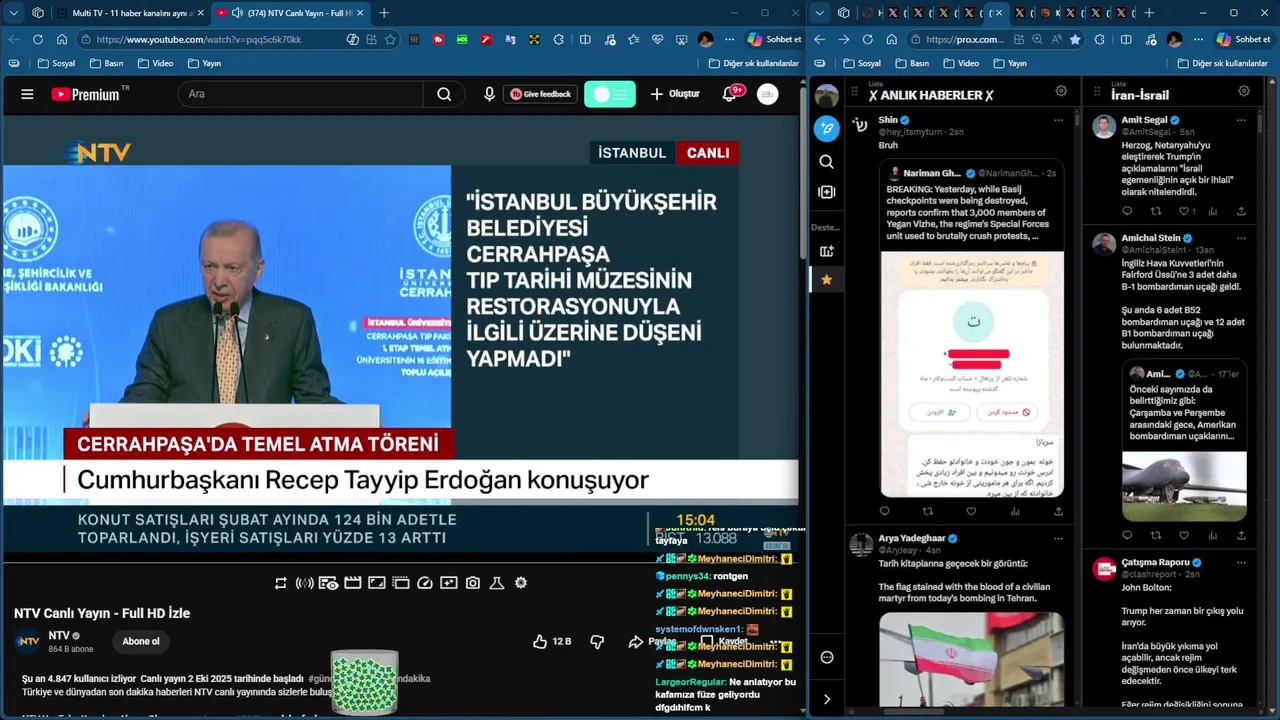
Task: Select the NTV Canlı Yayın browser tab
Action: pos(290,13)
